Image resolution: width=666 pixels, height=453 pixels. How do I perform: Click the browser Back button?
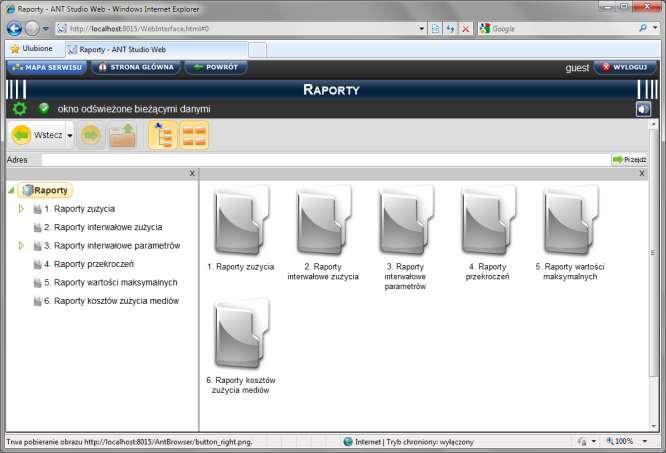click(x=14, y=28)
